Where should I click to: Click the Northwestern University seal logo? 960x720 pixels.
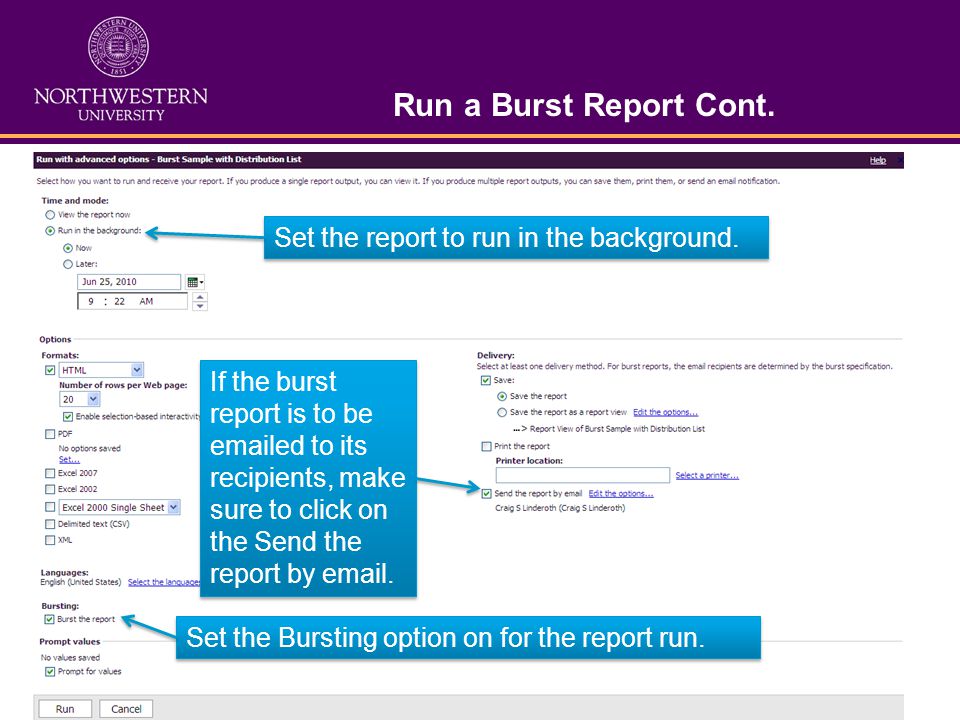118,47
